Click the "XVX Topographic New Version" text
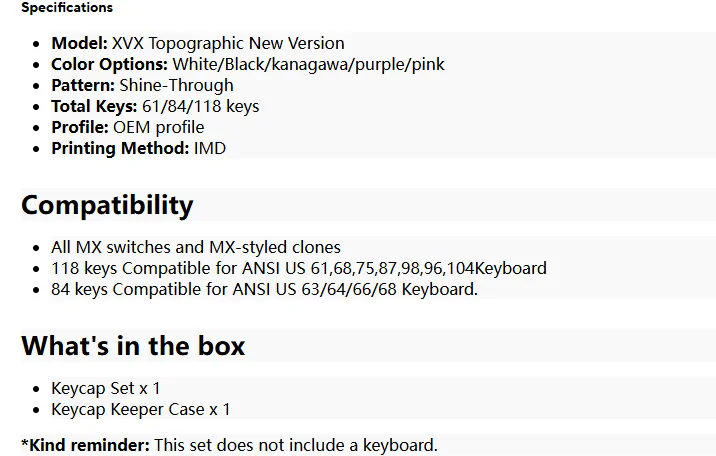This screenshot has width=716, height=456. tap(228, 43)
